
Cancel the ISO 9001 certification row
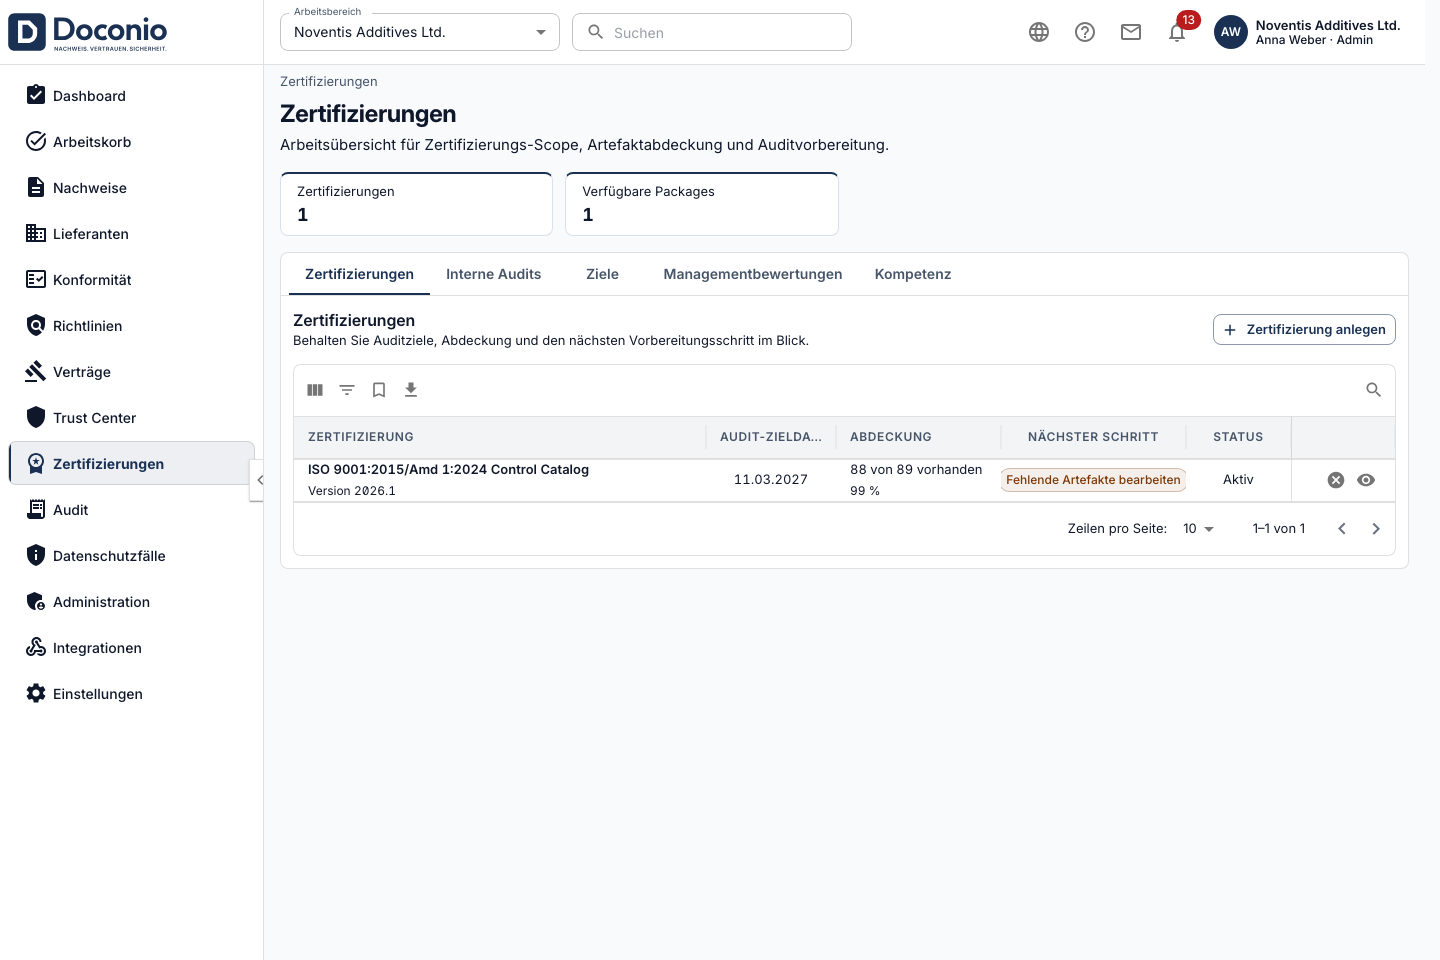tap(1336, 480)
